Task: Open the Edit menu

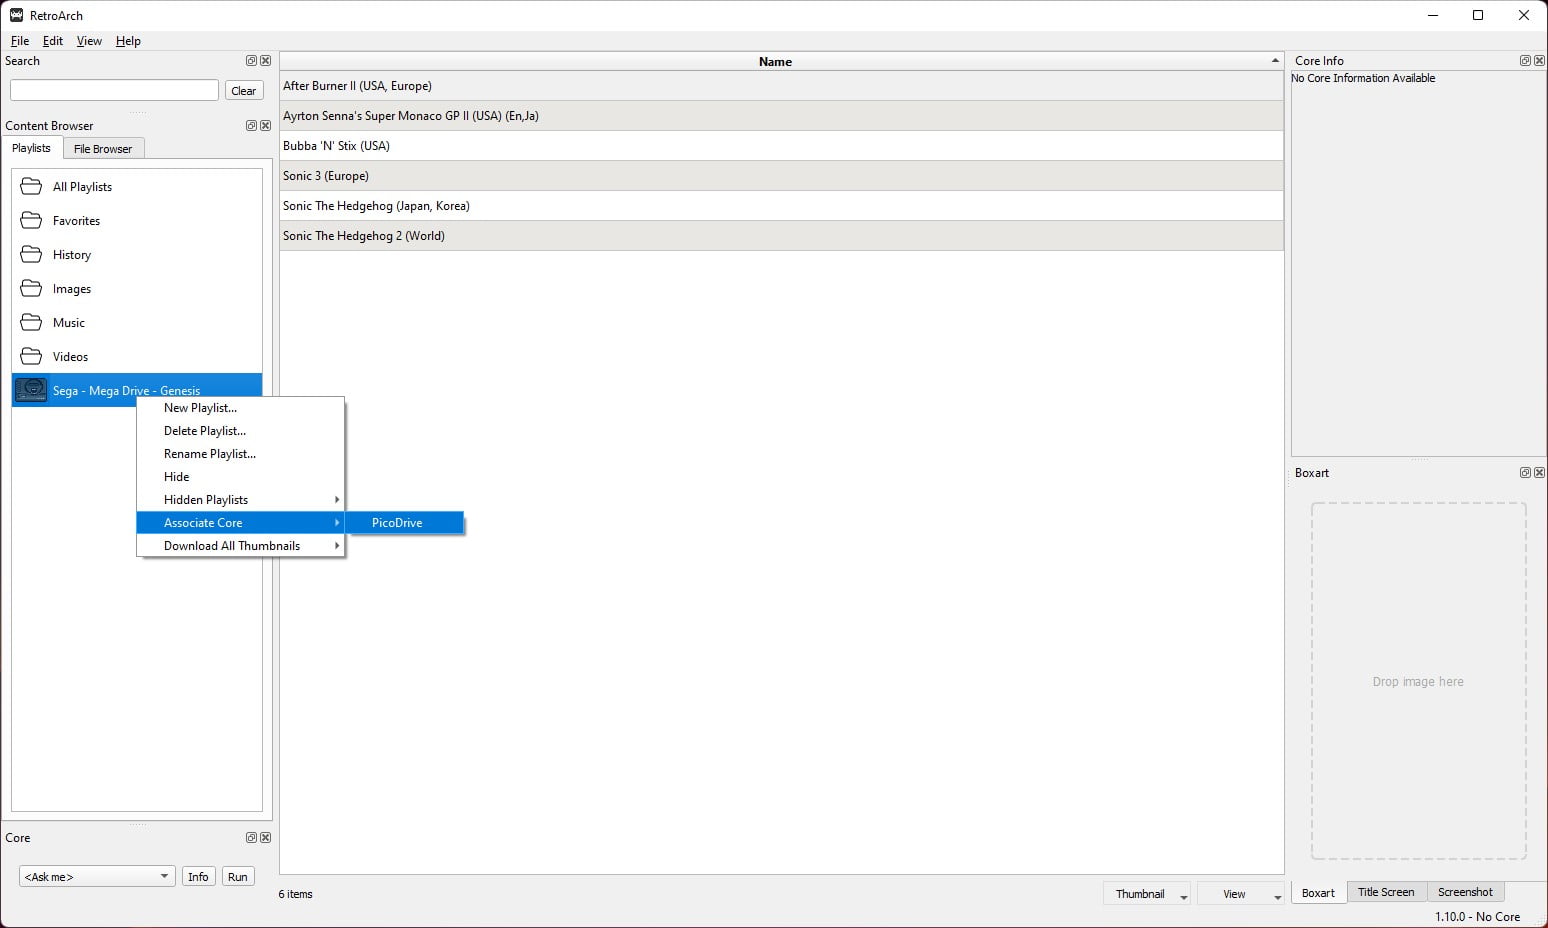Action: (53, 41)
